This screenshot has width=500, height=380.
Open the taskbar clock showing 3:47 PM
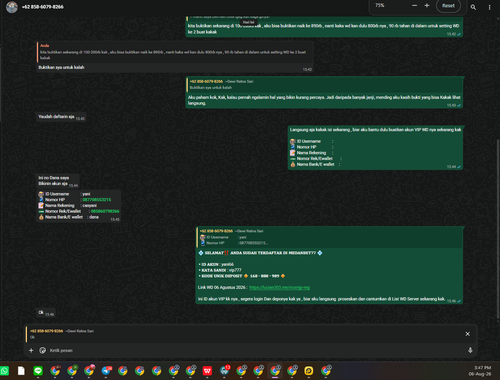pos(480,371)
